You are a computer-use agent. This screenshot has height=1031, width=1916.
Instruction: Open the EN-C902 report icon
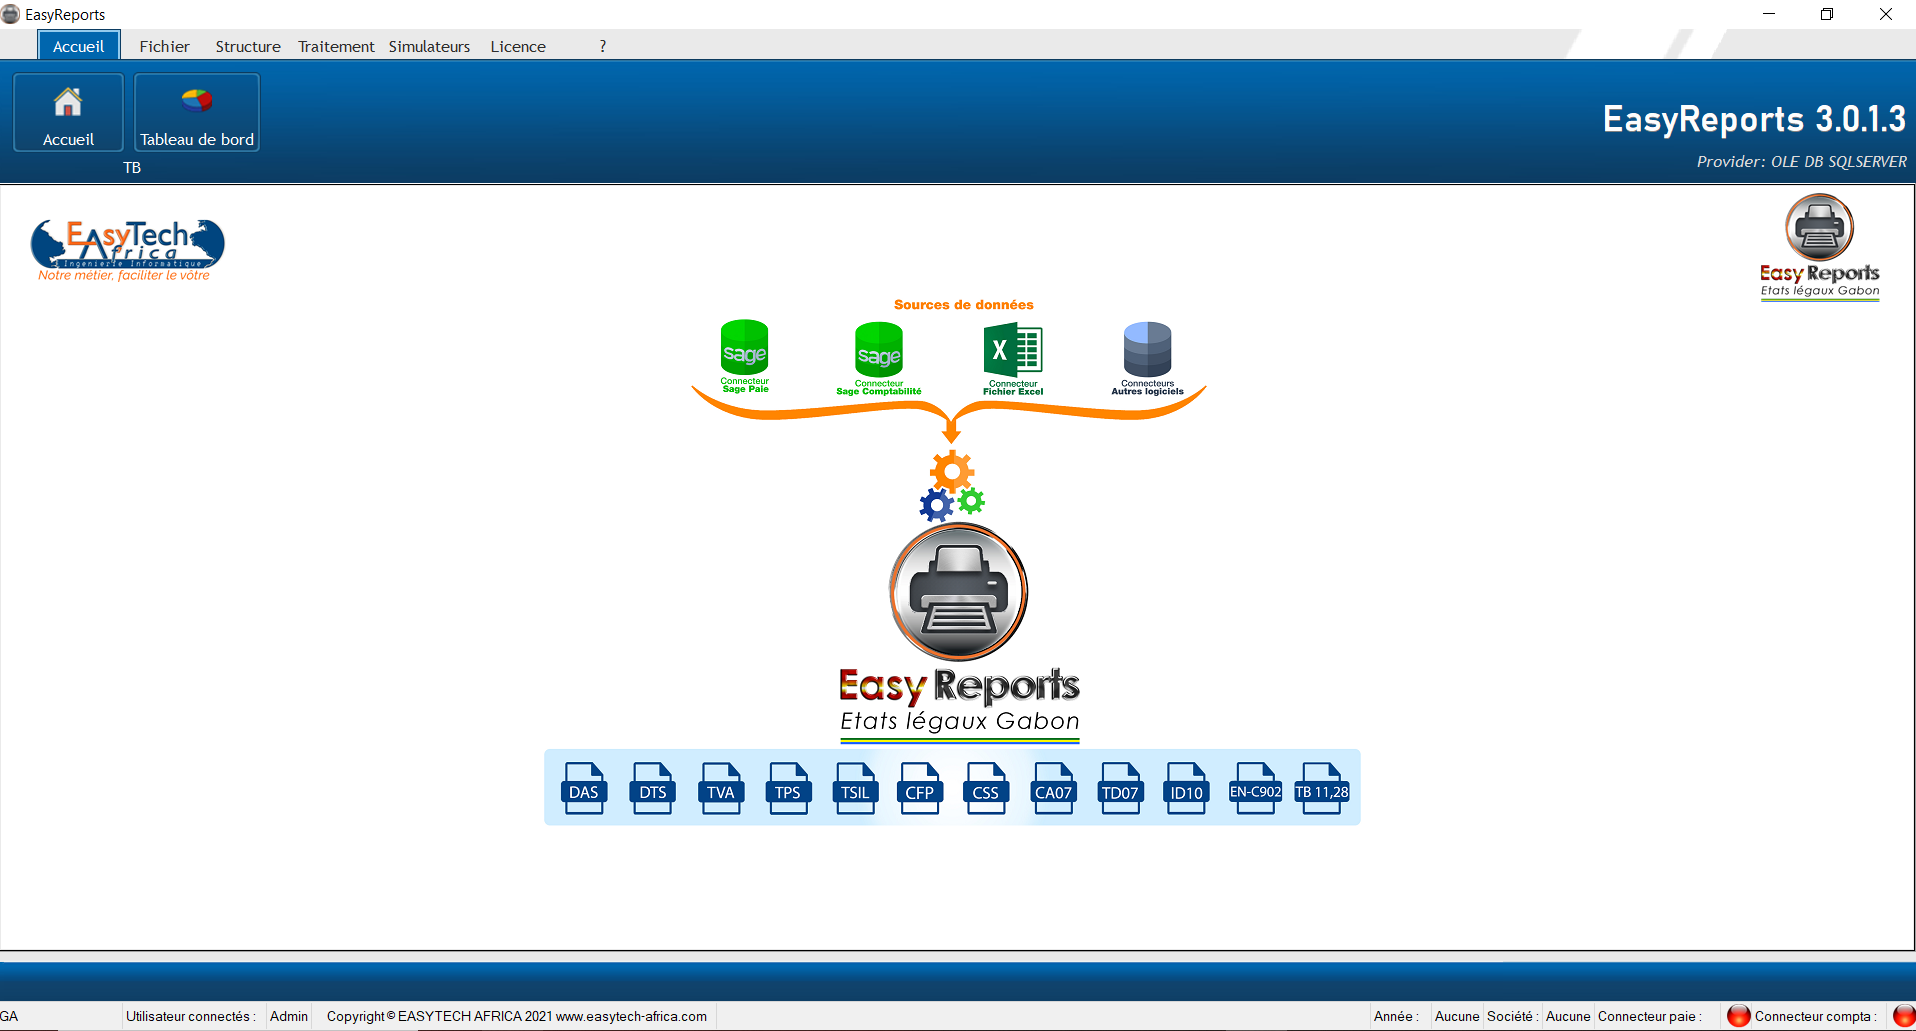click(1255, 788)
